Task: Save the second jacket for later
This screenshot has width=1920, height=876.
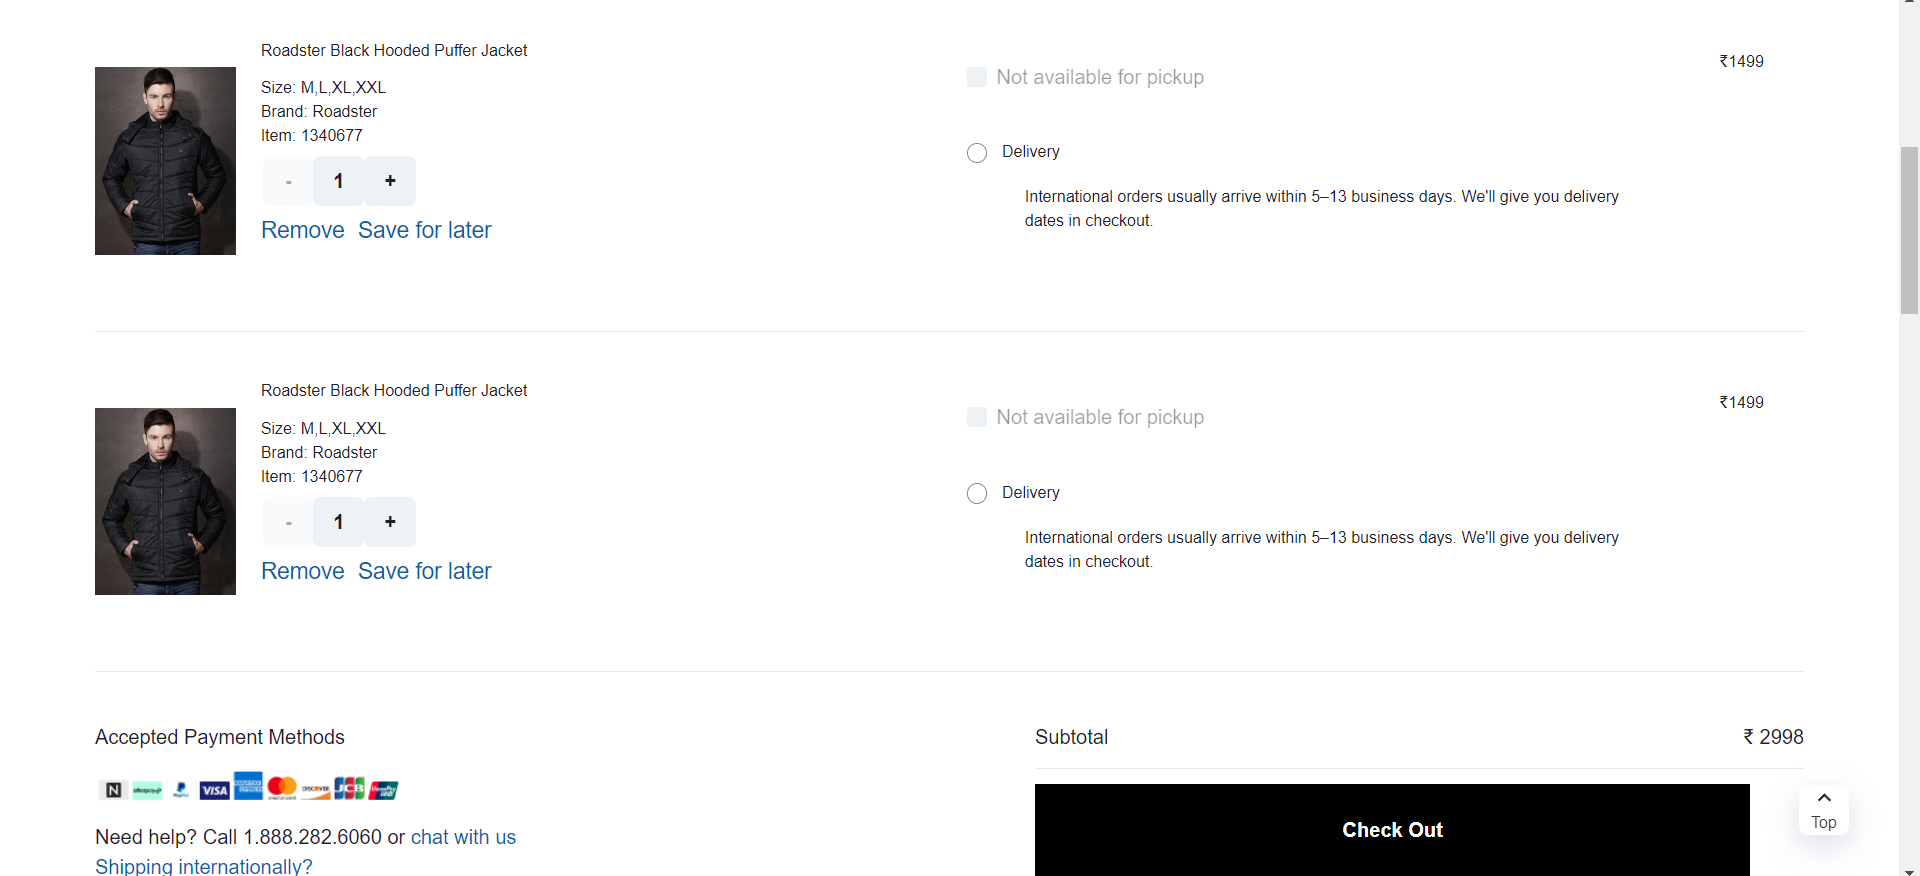Action: (425, 571)
